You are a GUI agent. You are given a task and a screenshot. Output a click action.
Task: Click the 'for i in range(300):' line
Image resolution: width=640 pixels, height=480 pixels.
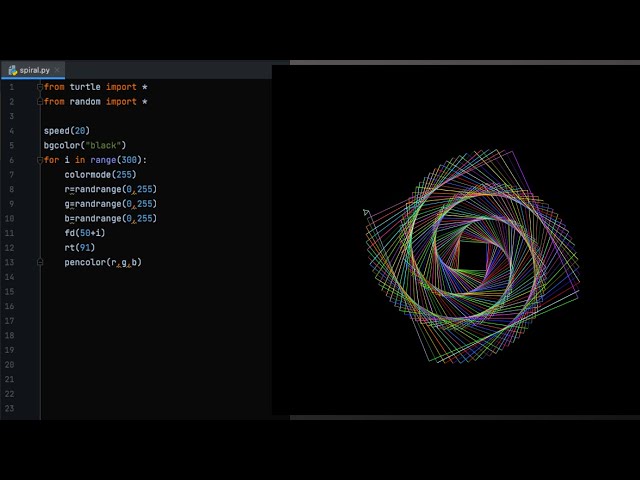click(x=95, y=160)
